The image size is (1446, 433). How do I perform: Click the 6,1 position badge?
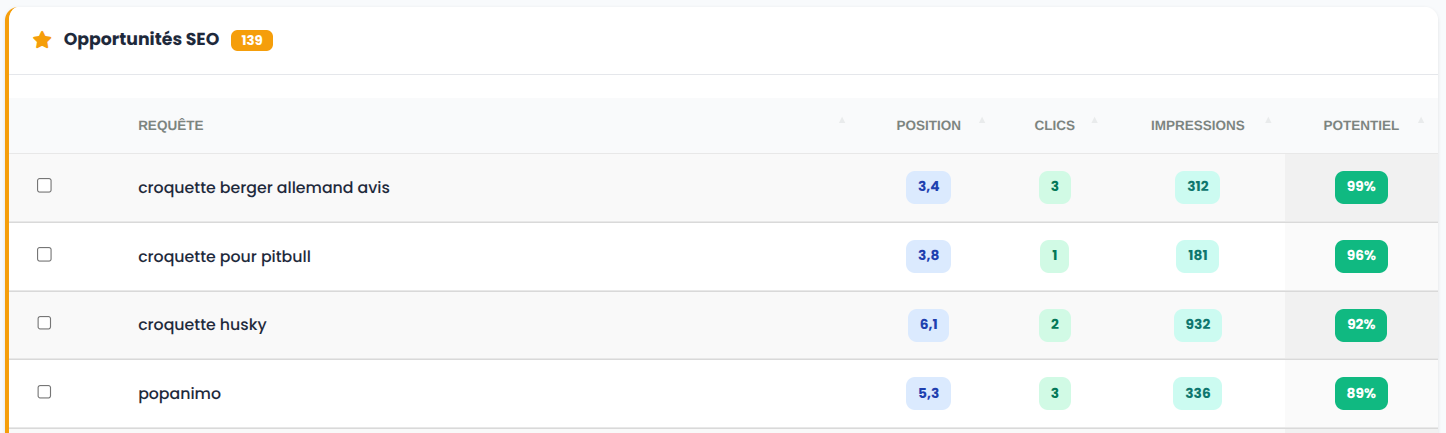tap(928, 324)
